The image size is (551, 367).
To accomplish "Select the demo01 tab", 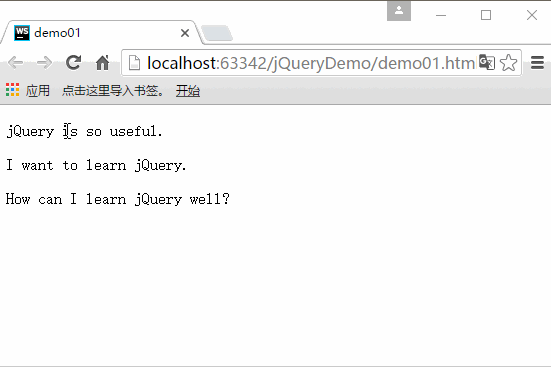I will point(101,33).
